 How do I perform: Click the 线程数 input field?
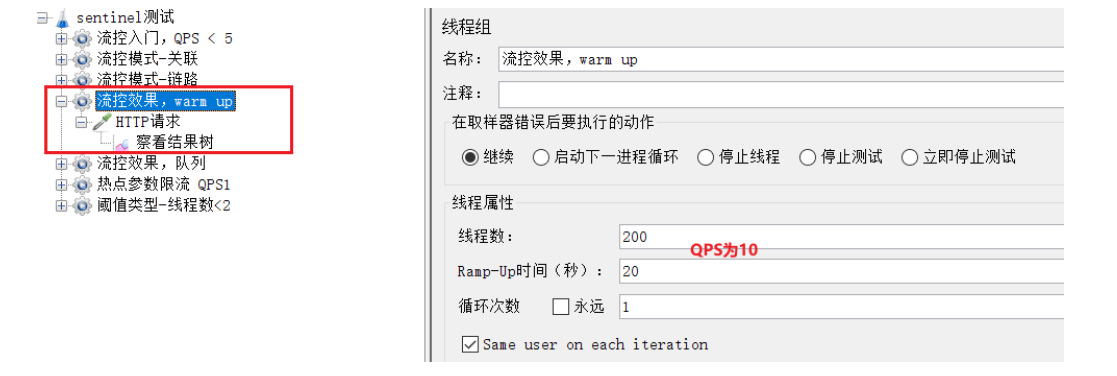(x=841, y=236)
